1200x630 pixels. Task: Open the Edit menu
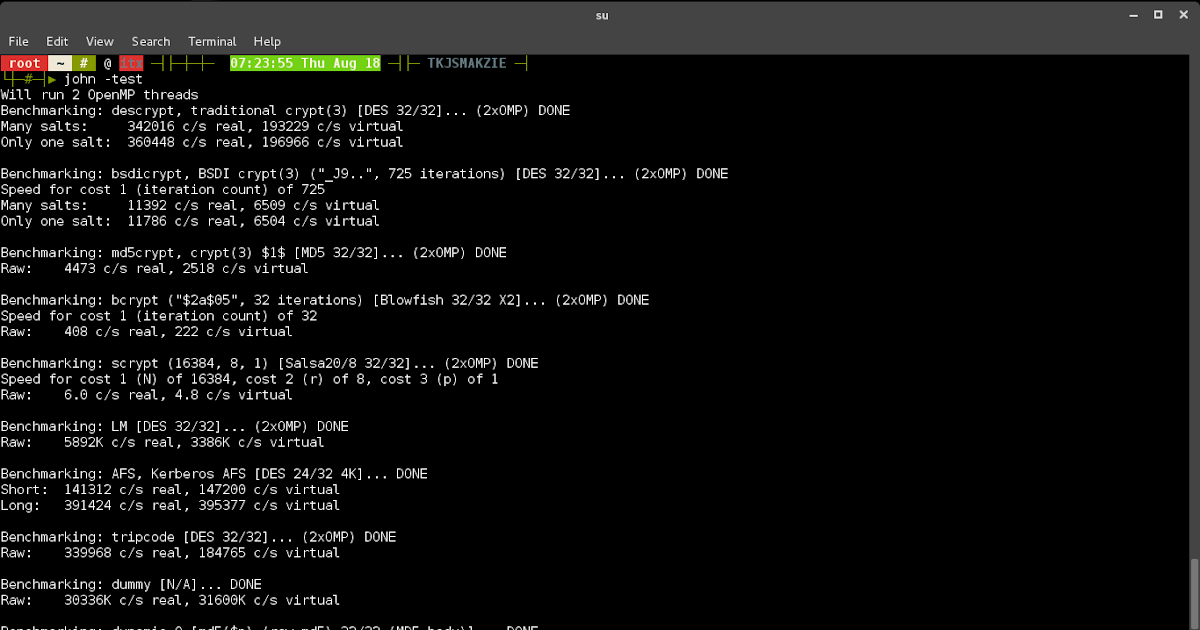click(57, 41)
